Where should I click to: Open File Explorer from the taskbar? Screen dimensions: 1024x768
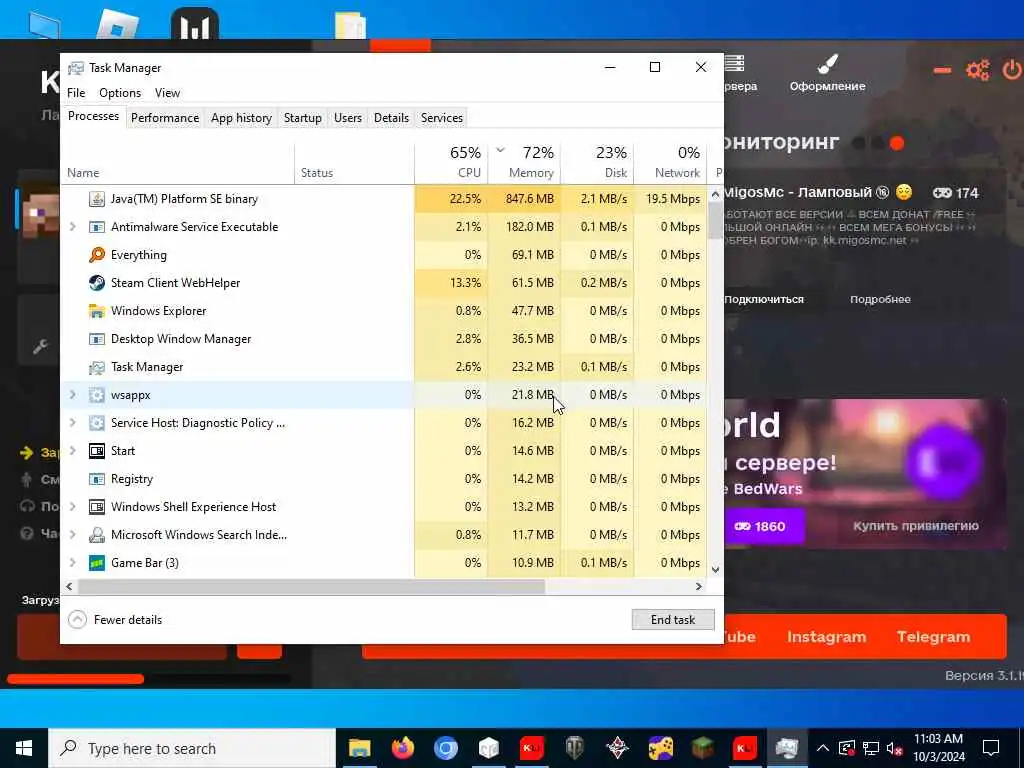click(359, 748)
